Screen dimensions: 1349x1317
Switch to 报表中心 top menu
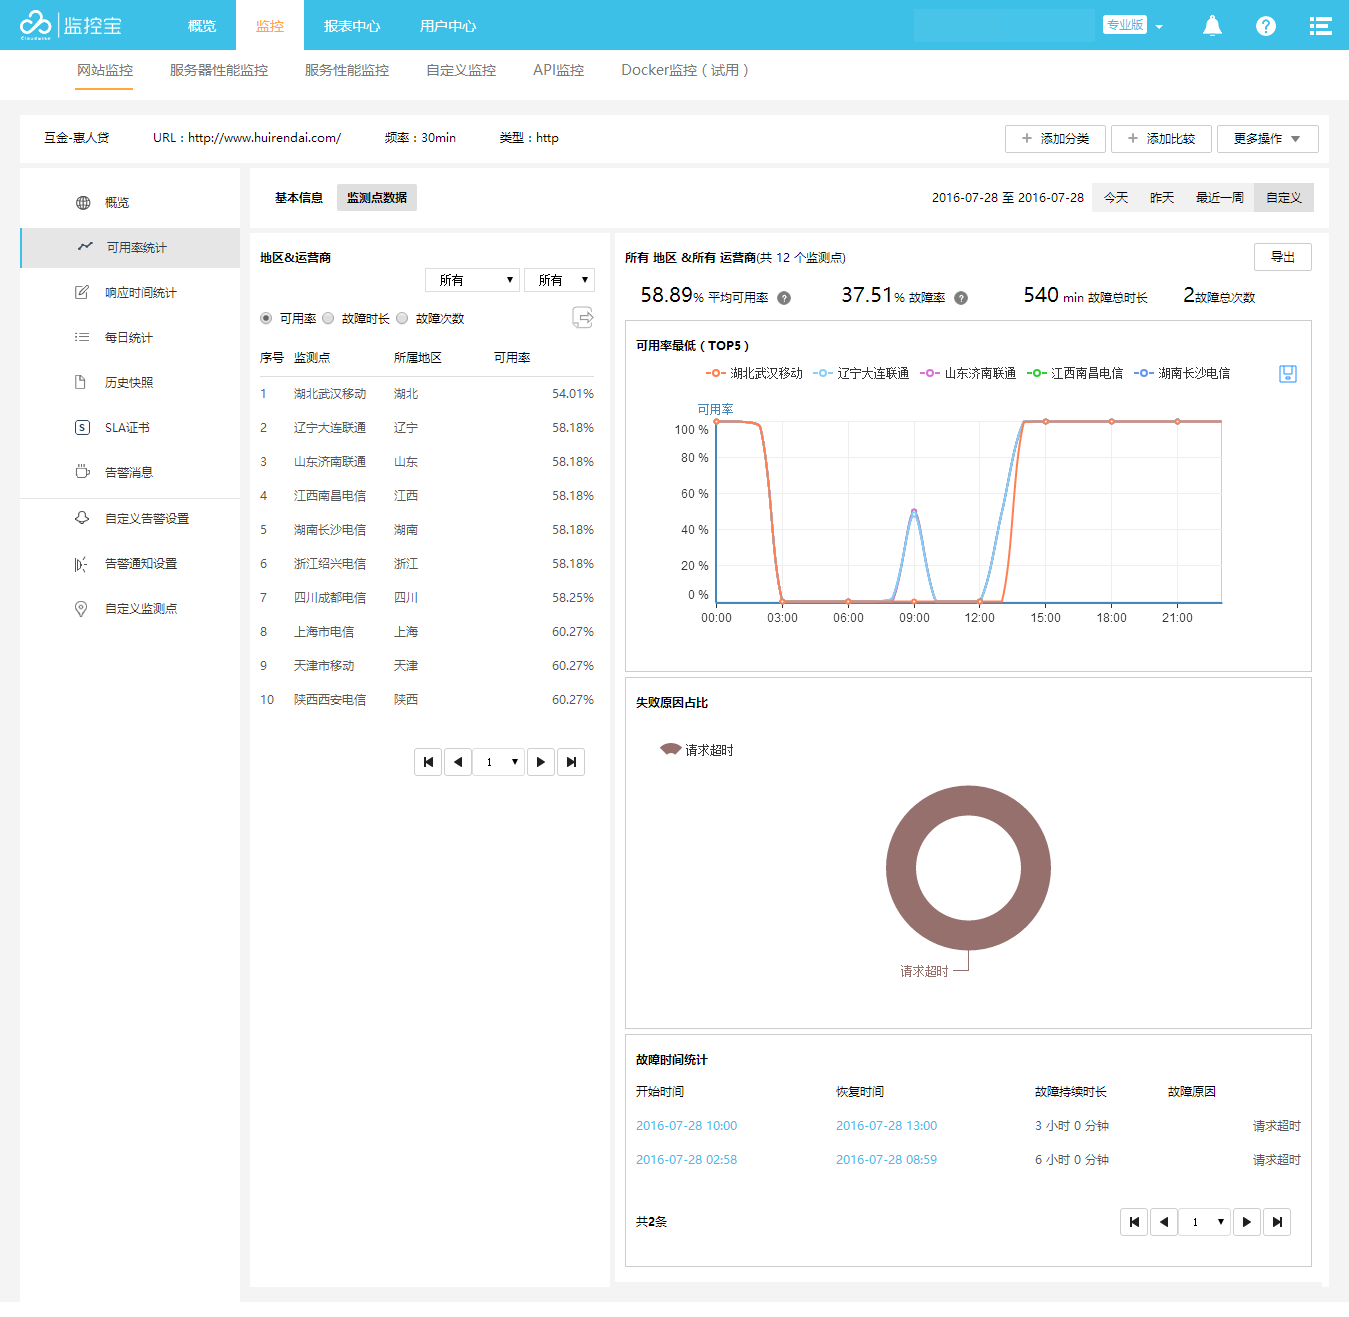(352, 26)
